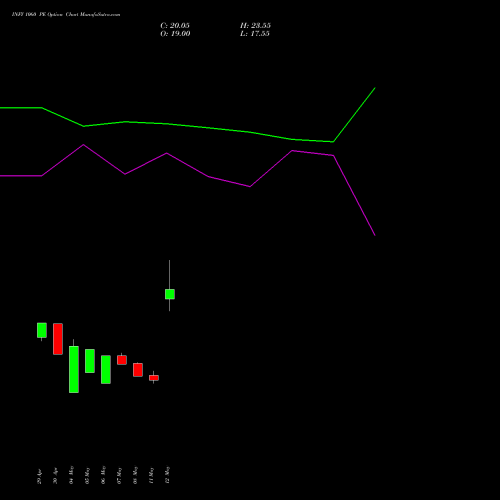Select the 30 Apr red candlestick
The height and width of the screenshot is (500, 500).
pos(58,339)
